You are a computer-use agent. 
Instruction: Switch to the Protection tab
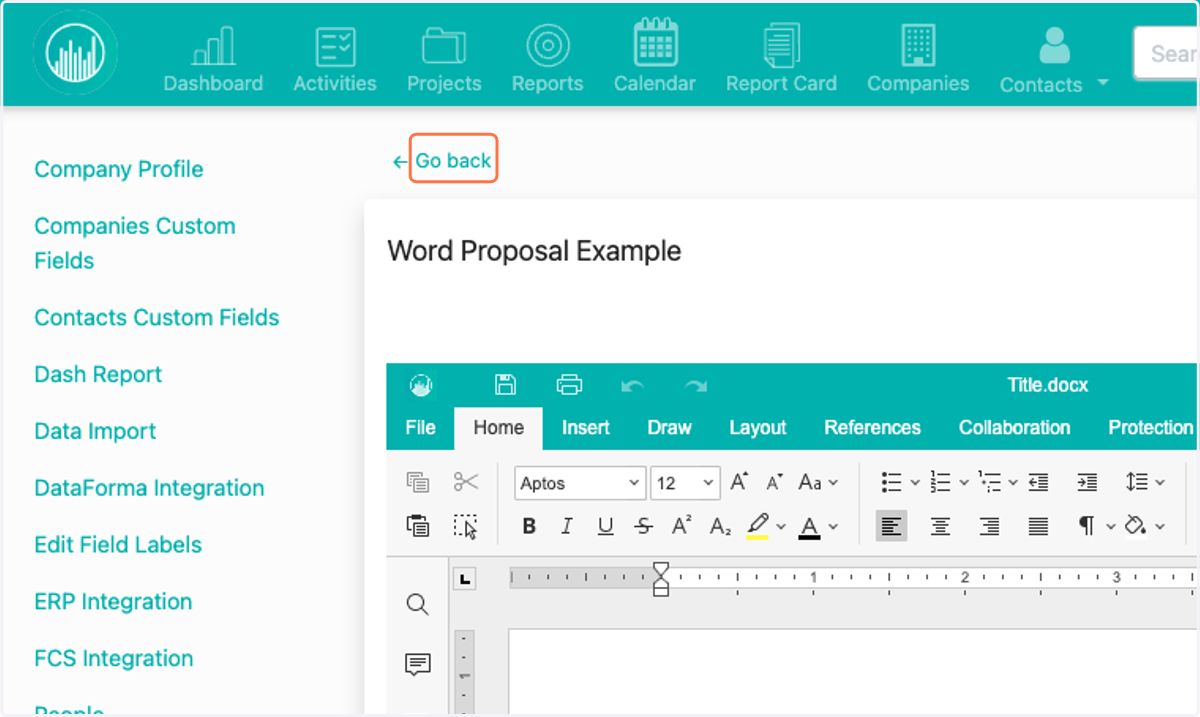click(x=1150, y=428)
